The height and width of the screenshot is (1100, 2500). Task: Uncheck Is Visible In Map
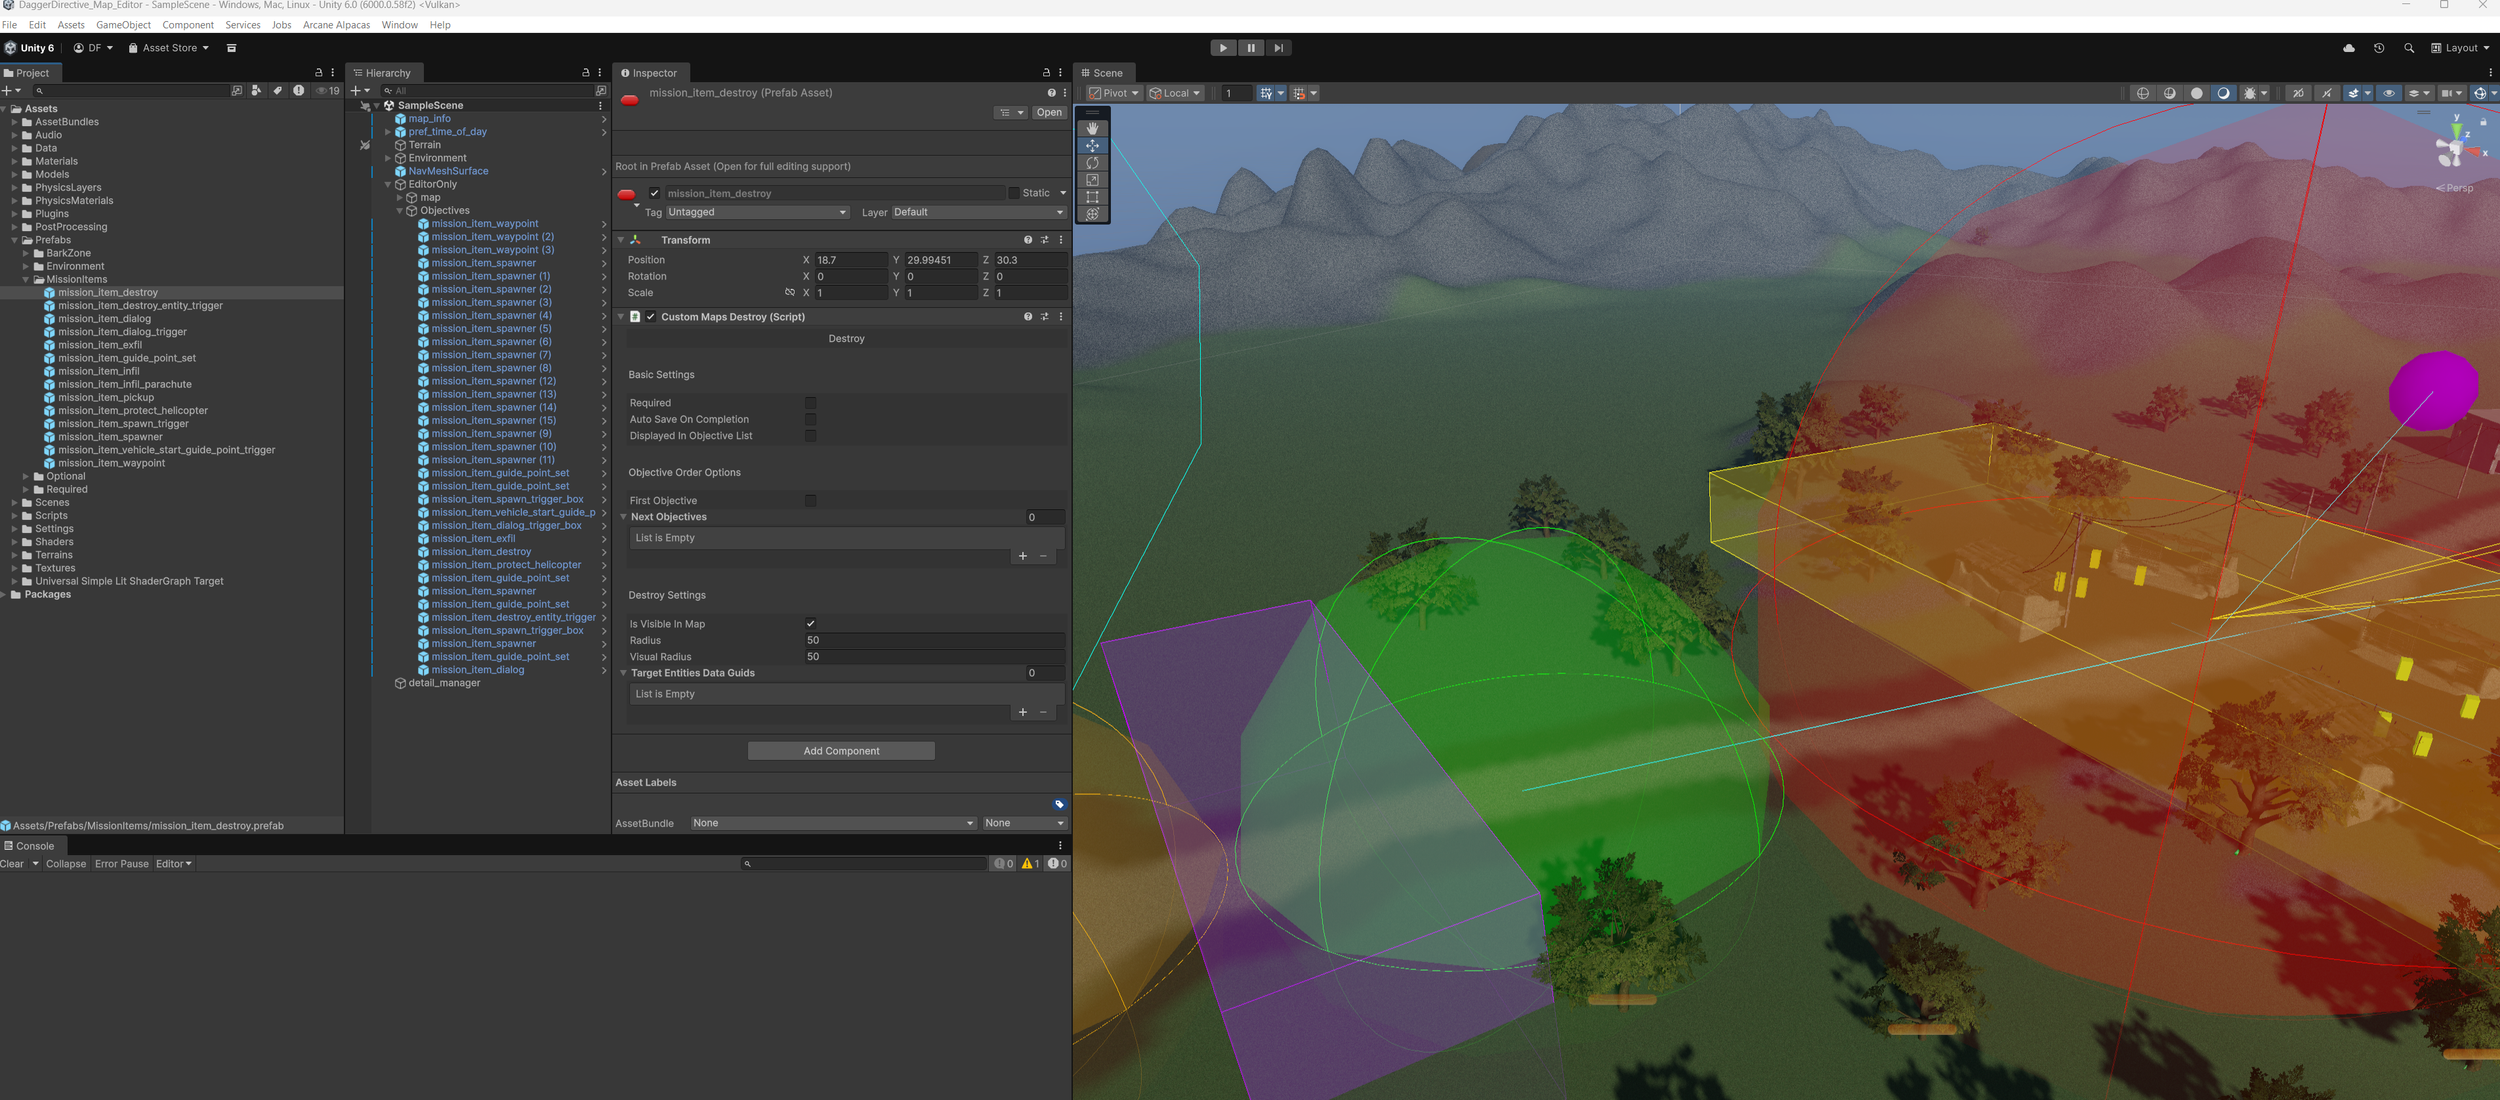811,624
